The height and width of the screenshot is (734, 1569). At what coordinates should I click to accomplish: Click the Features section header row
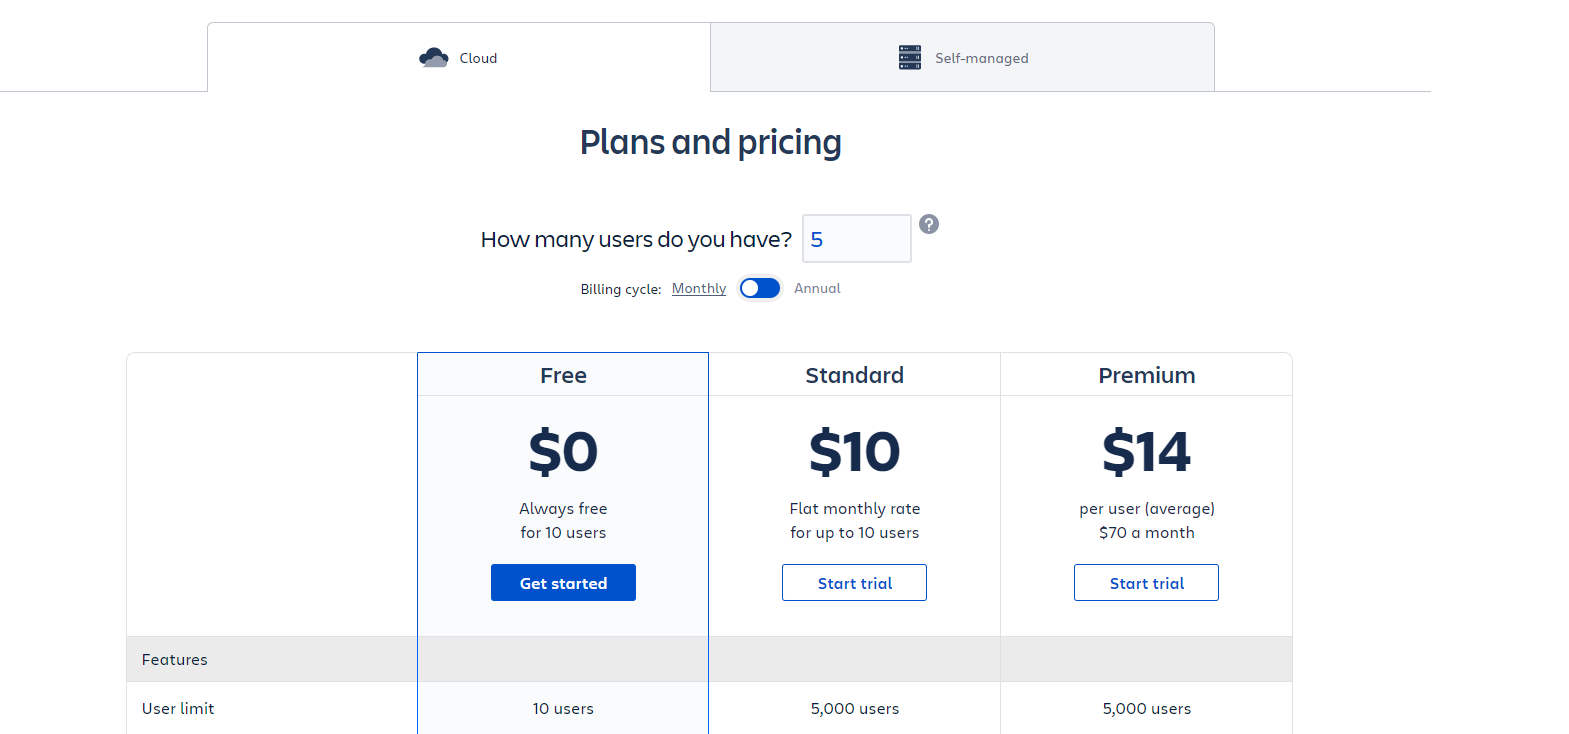[175, 659]
